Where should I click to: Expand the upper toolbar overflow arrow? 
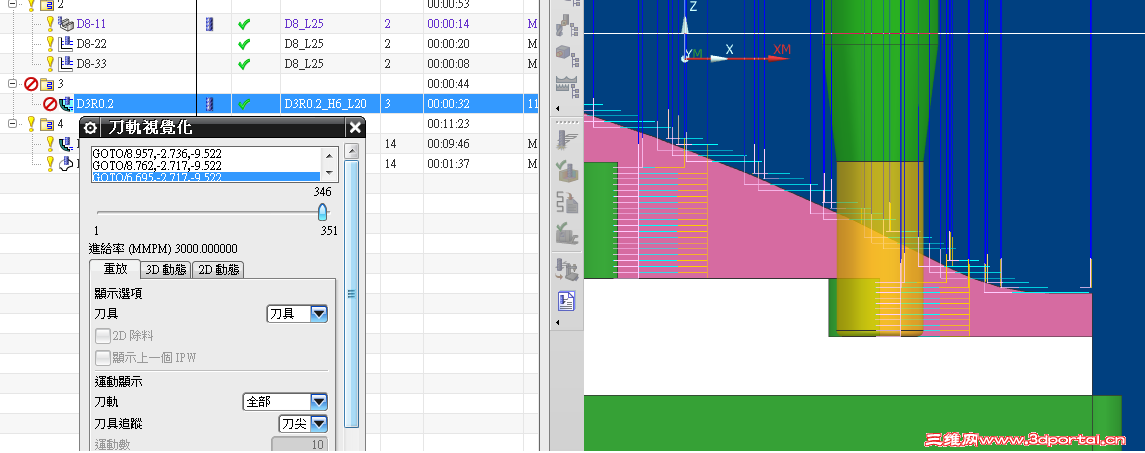tap(558, 108)
